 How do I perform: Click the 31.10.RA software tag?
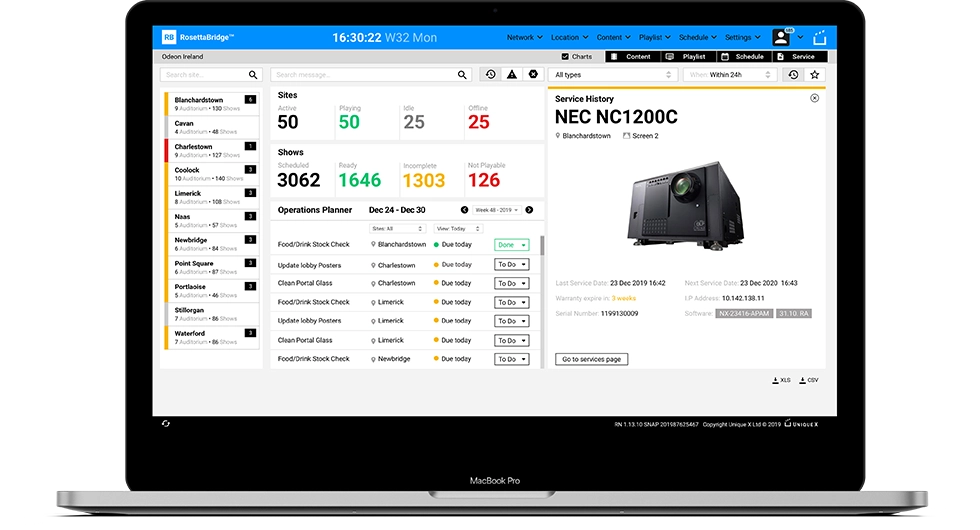794,314
